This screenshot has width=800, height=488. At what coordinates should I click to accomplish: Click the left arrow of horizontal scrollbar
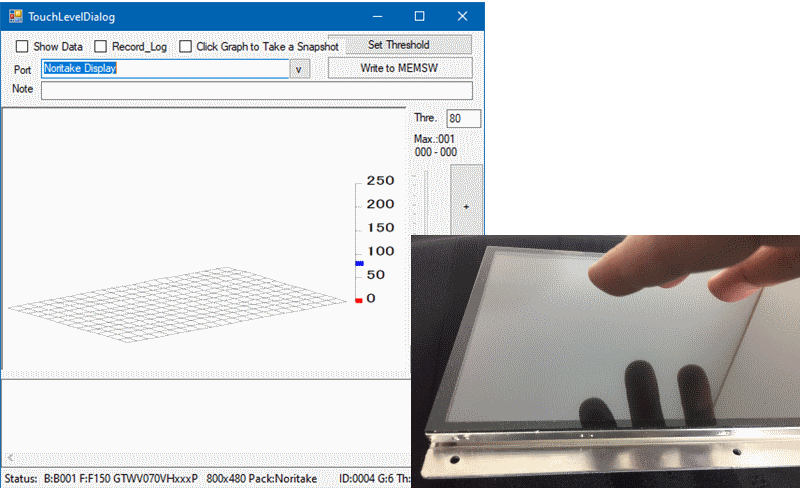[x=10, y=457]
